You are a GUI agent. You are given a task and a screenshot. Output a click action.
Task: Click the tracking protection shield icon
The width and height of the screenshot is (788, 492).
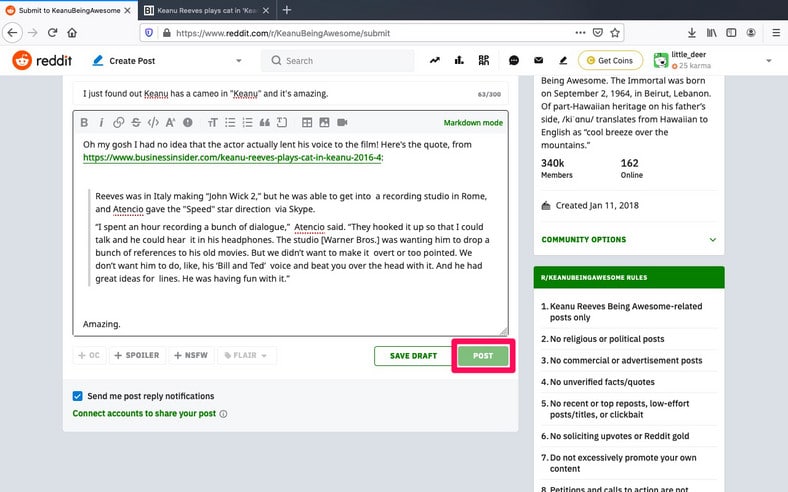click(x=149, y=33)
